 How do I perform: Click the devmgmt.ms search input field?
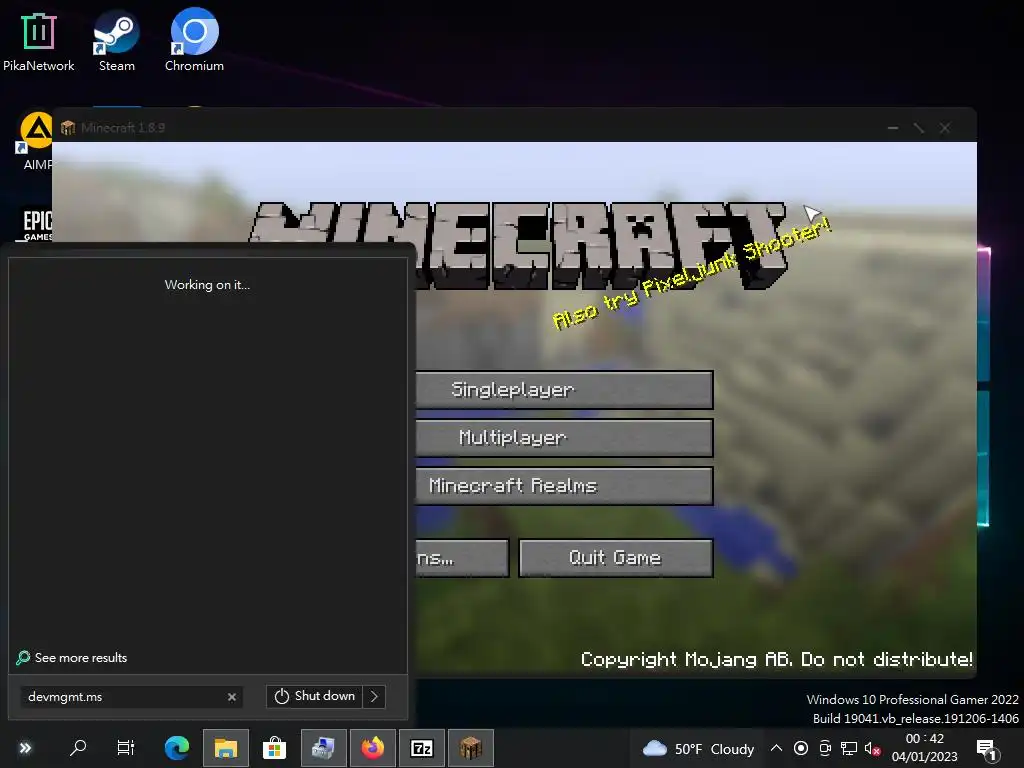pos(124,697)
